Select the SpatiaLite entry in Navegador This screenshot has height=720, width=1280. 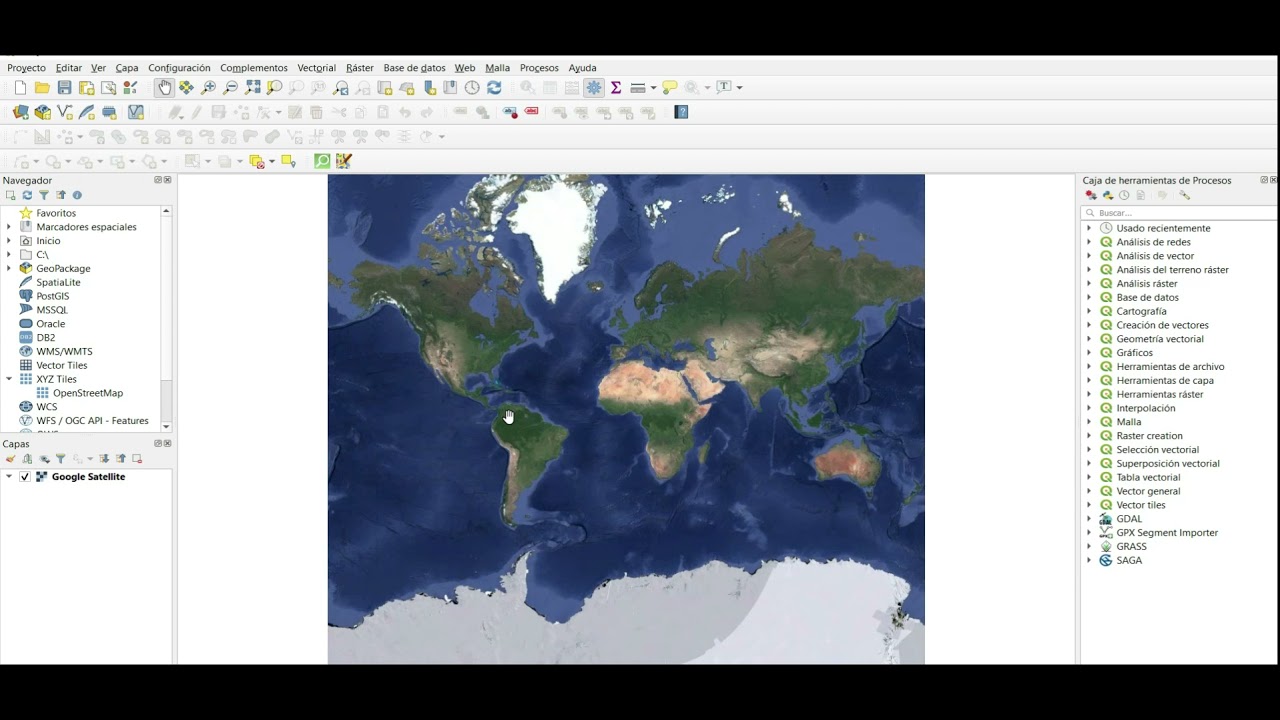pos(58,282)
